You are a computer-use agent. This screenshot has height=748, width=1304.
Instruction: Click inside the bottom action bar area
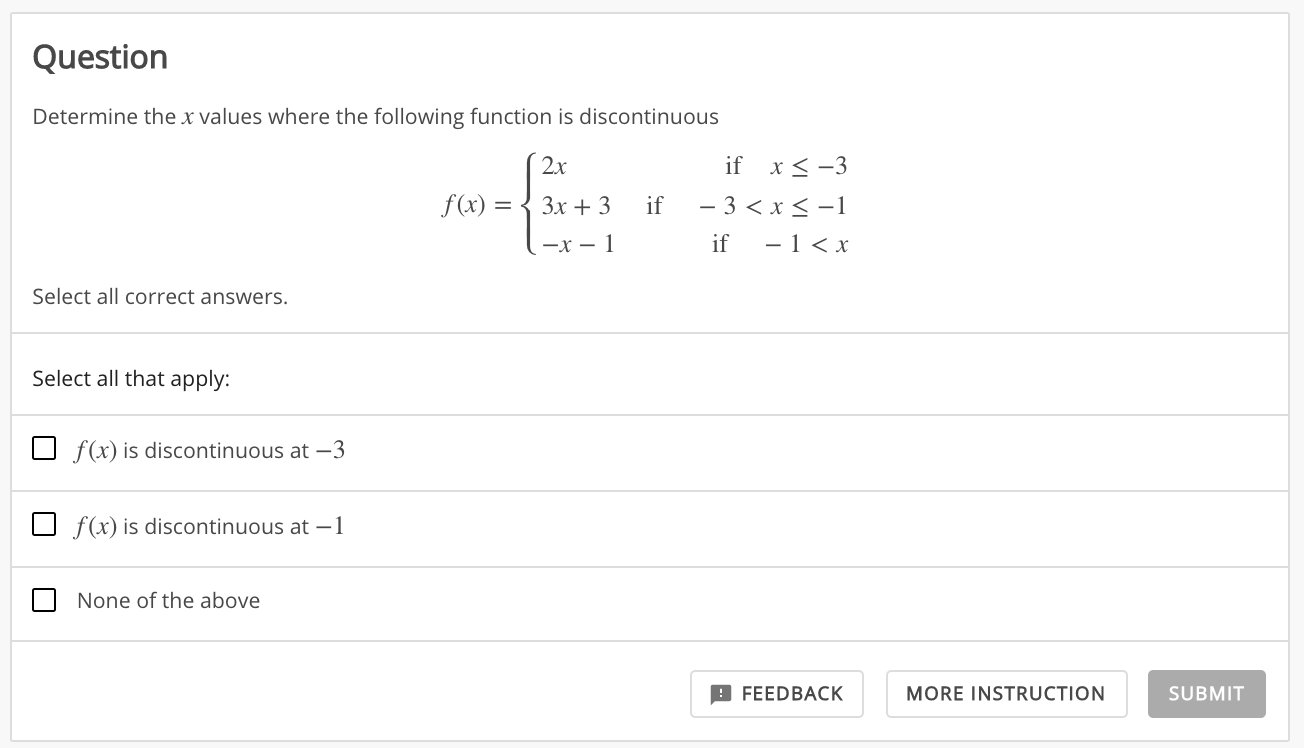[x=400, y=693]
